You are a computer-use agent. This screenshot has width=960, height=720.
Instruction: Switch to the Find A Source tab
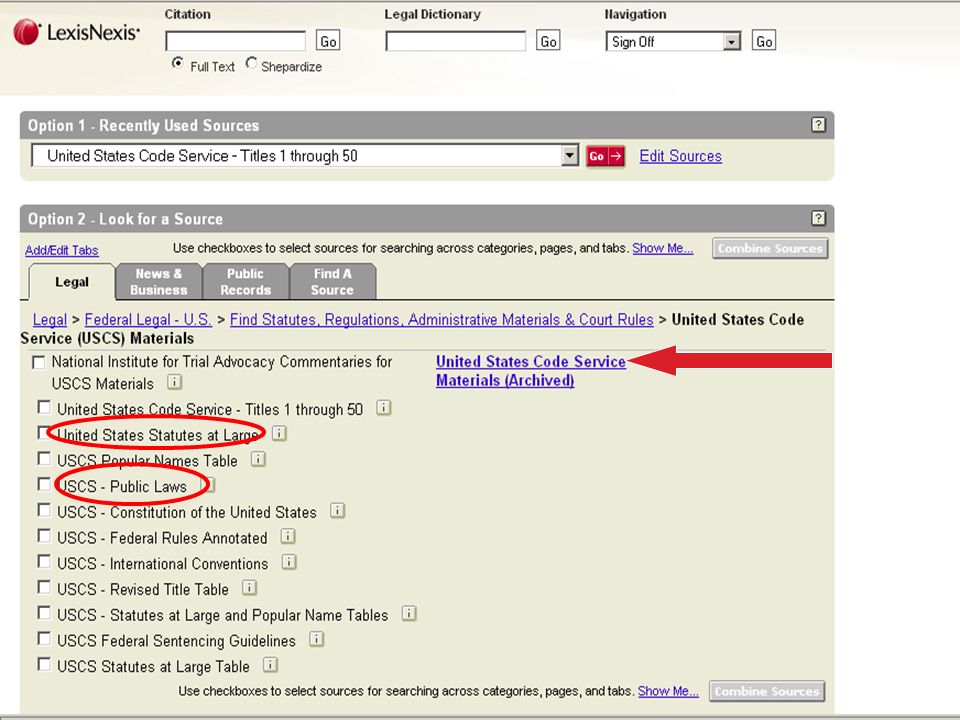(332, 282)
